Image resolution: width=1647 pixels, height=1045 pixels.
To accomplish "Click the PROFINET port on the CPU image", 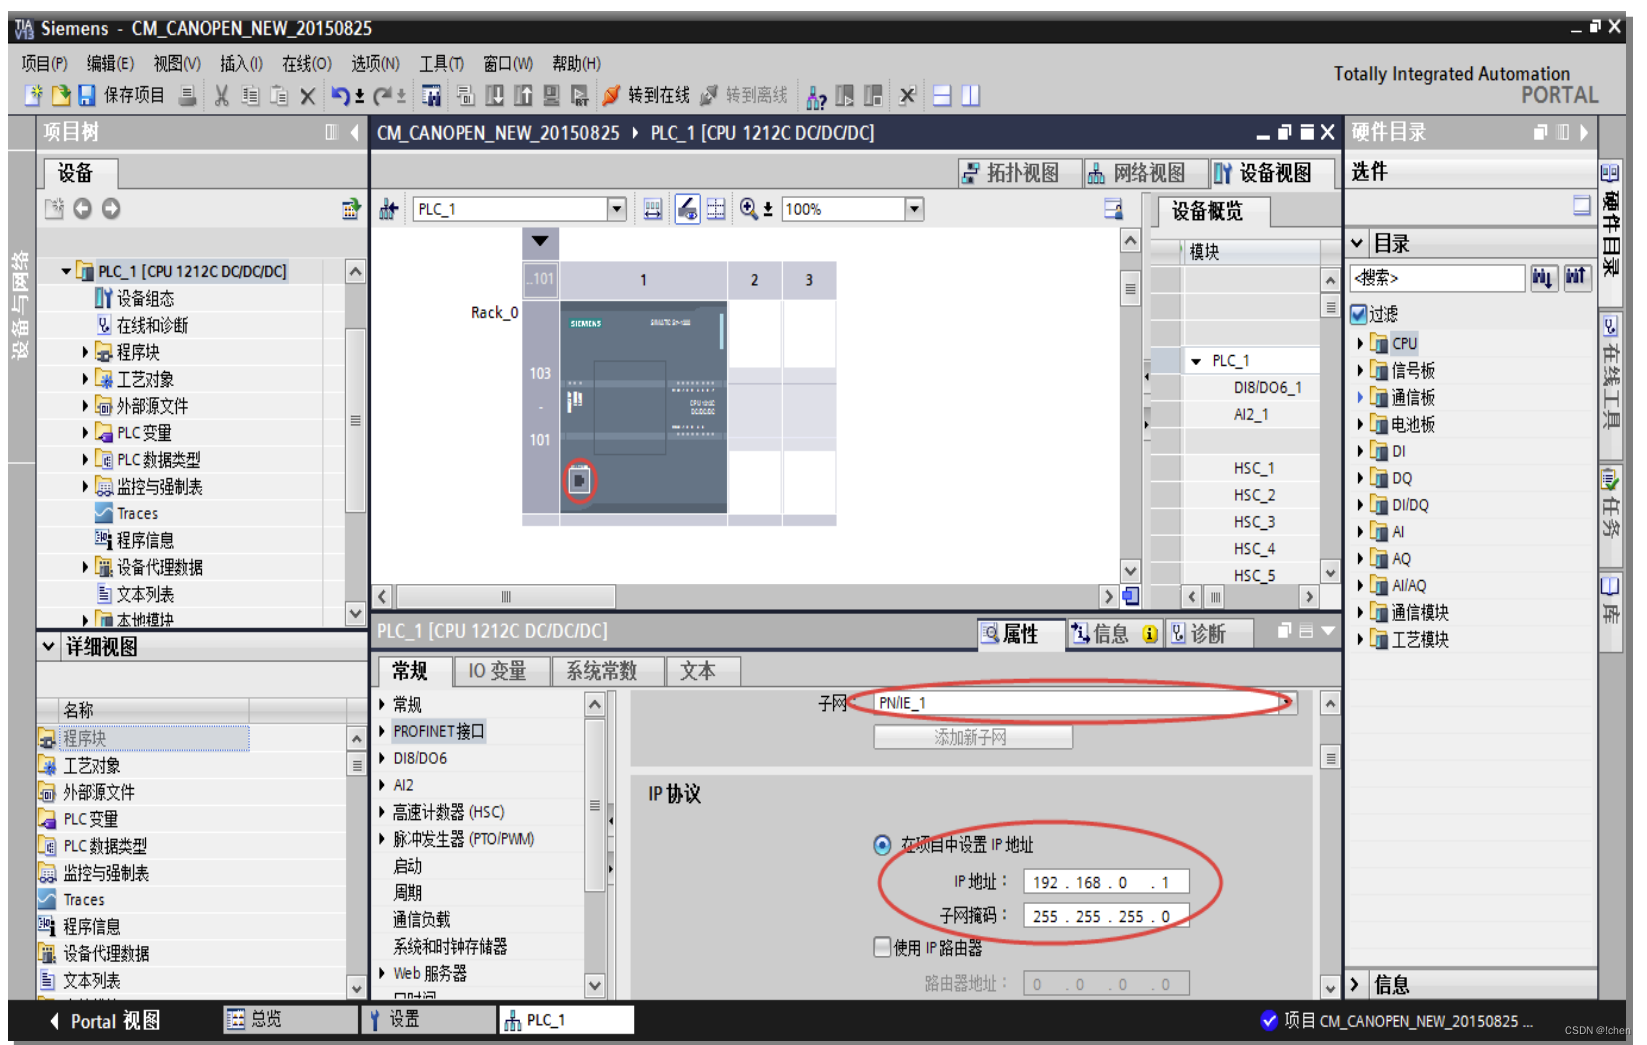I will [x=579, y=481].
